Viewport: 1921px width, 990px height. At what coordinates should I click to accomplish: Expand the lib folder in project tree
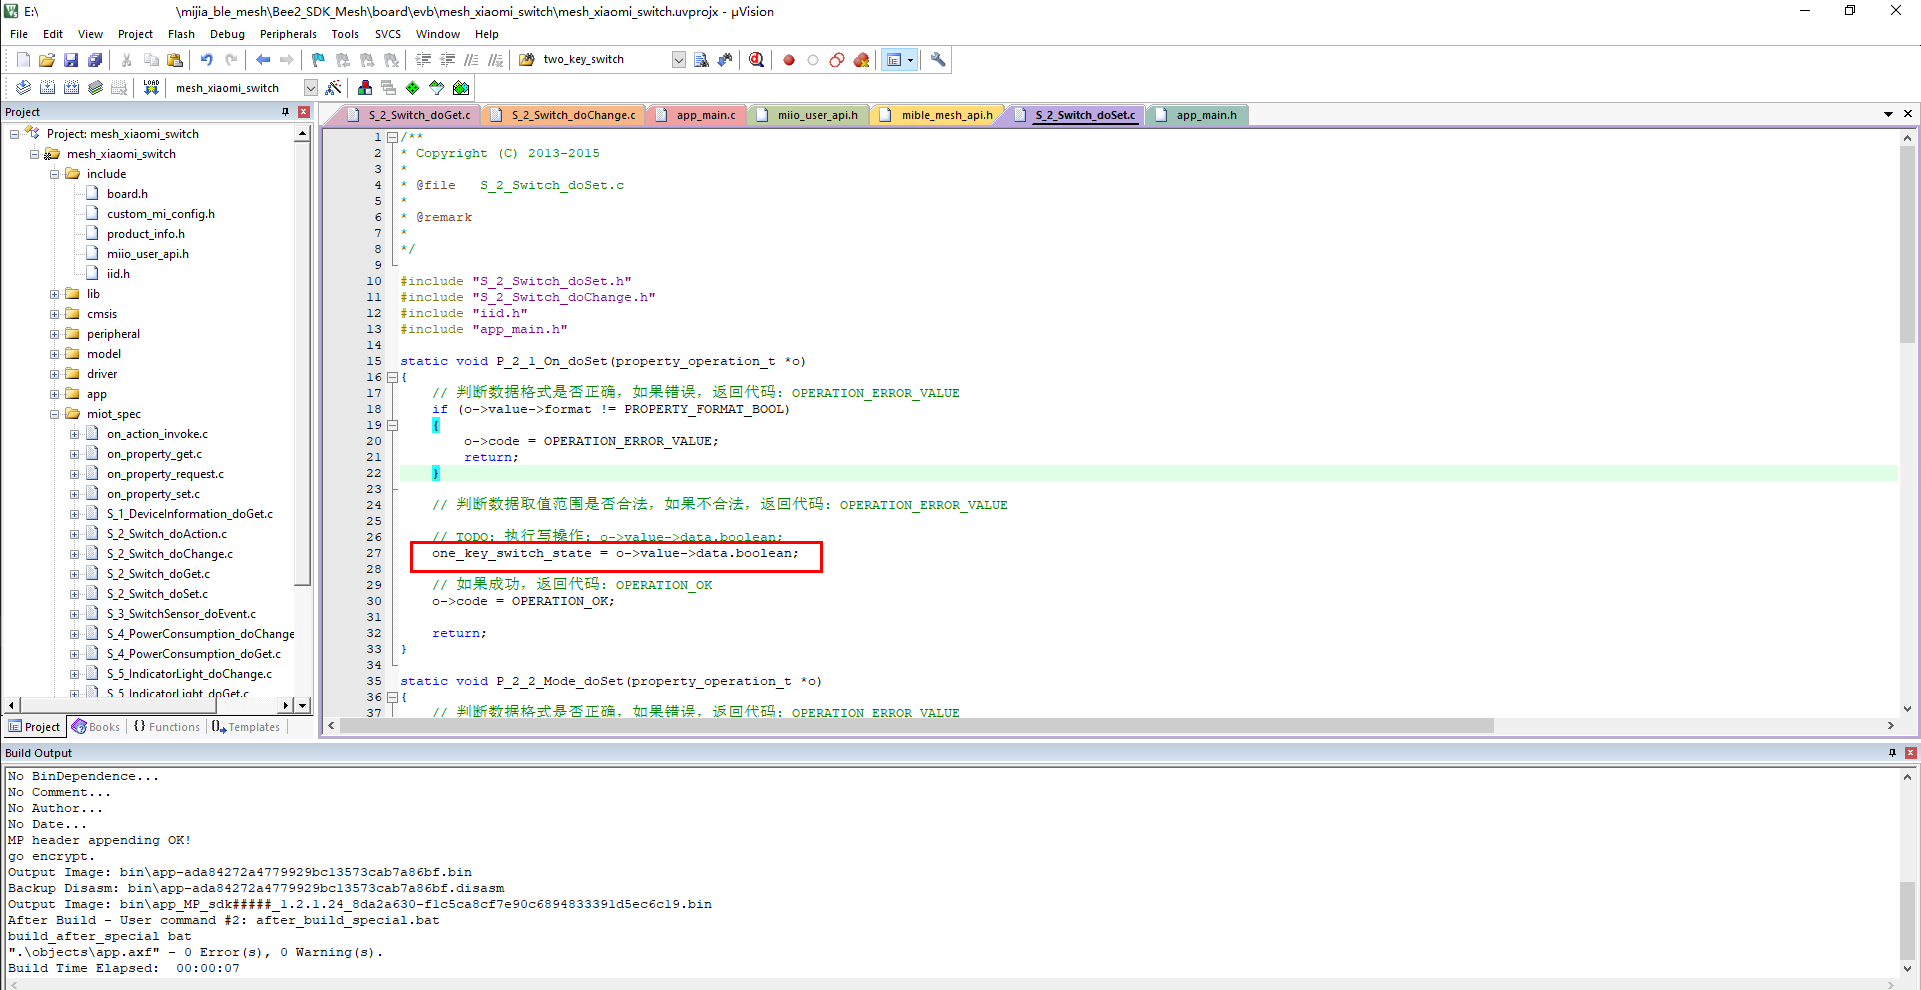click(x=55, y=294)
